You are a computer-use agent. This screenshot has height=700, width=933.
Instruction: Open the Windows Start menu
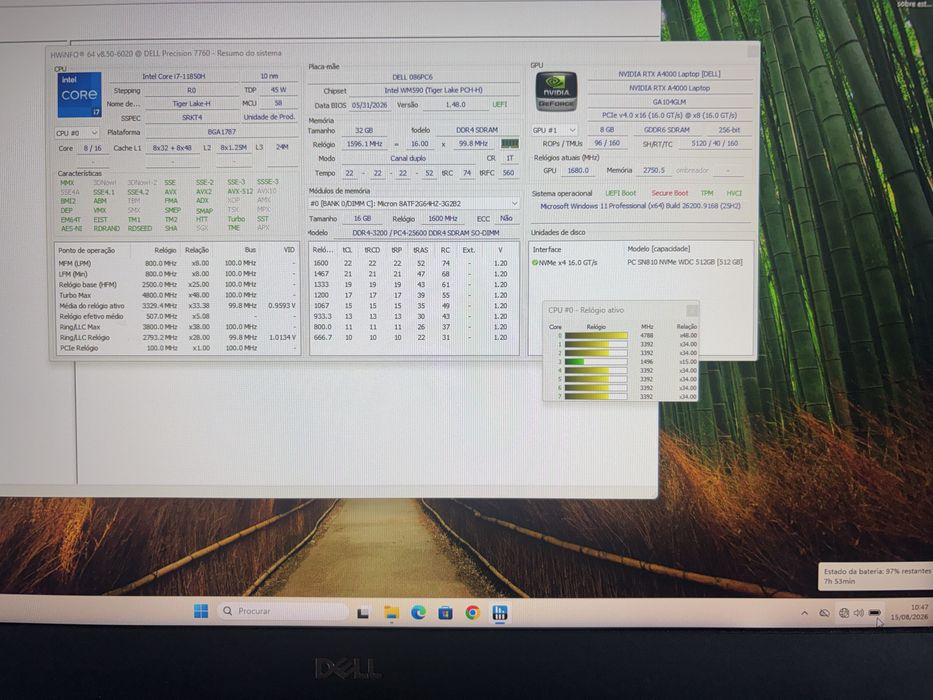coord(201,611)
